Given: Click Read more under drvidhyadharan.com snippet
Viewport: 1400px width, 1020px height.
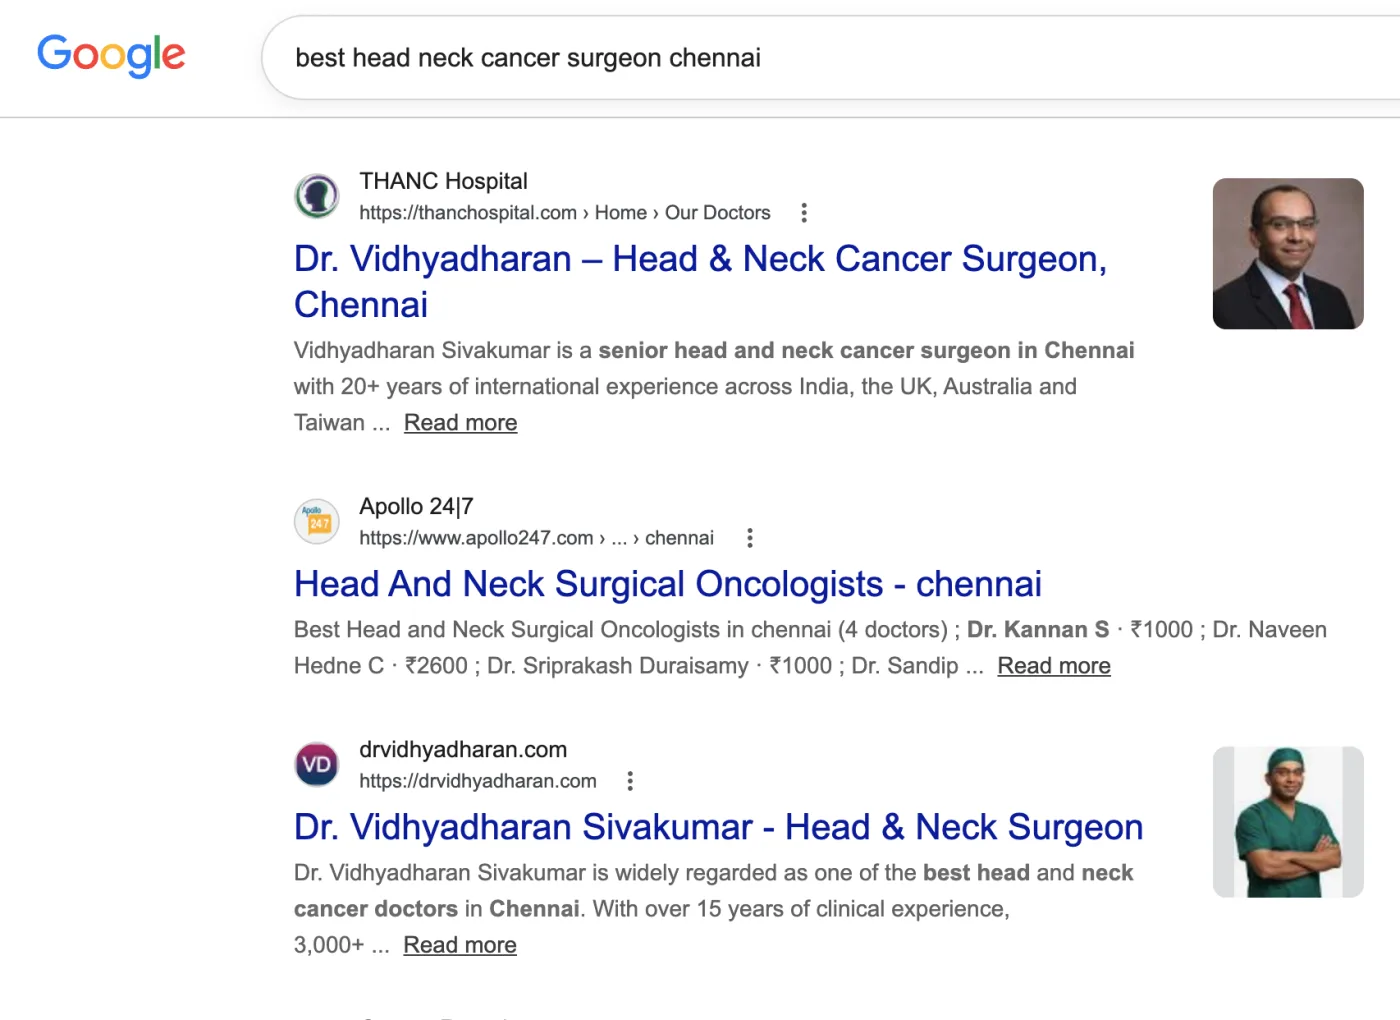Looking at the screenshot, I should (460, 945).
